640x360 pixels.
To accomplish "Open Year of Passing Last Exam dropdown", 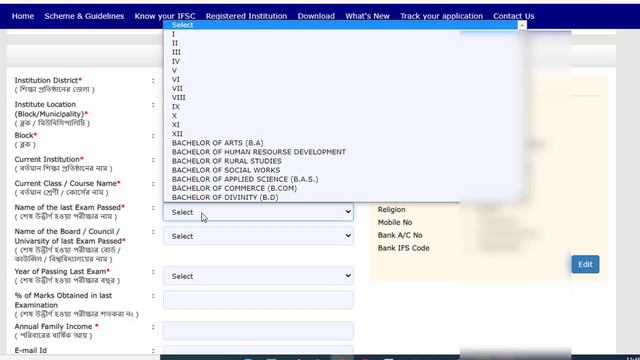I will [258, 276].
